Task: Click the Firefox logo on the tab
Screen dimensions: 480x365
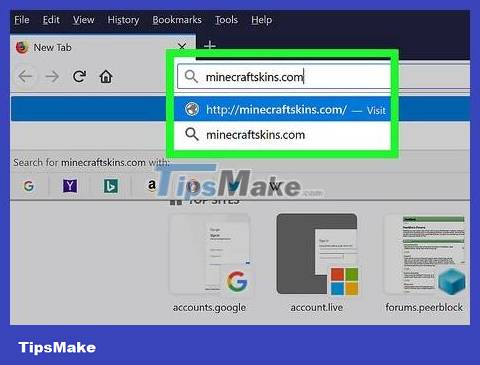Action: coord(22,48)
